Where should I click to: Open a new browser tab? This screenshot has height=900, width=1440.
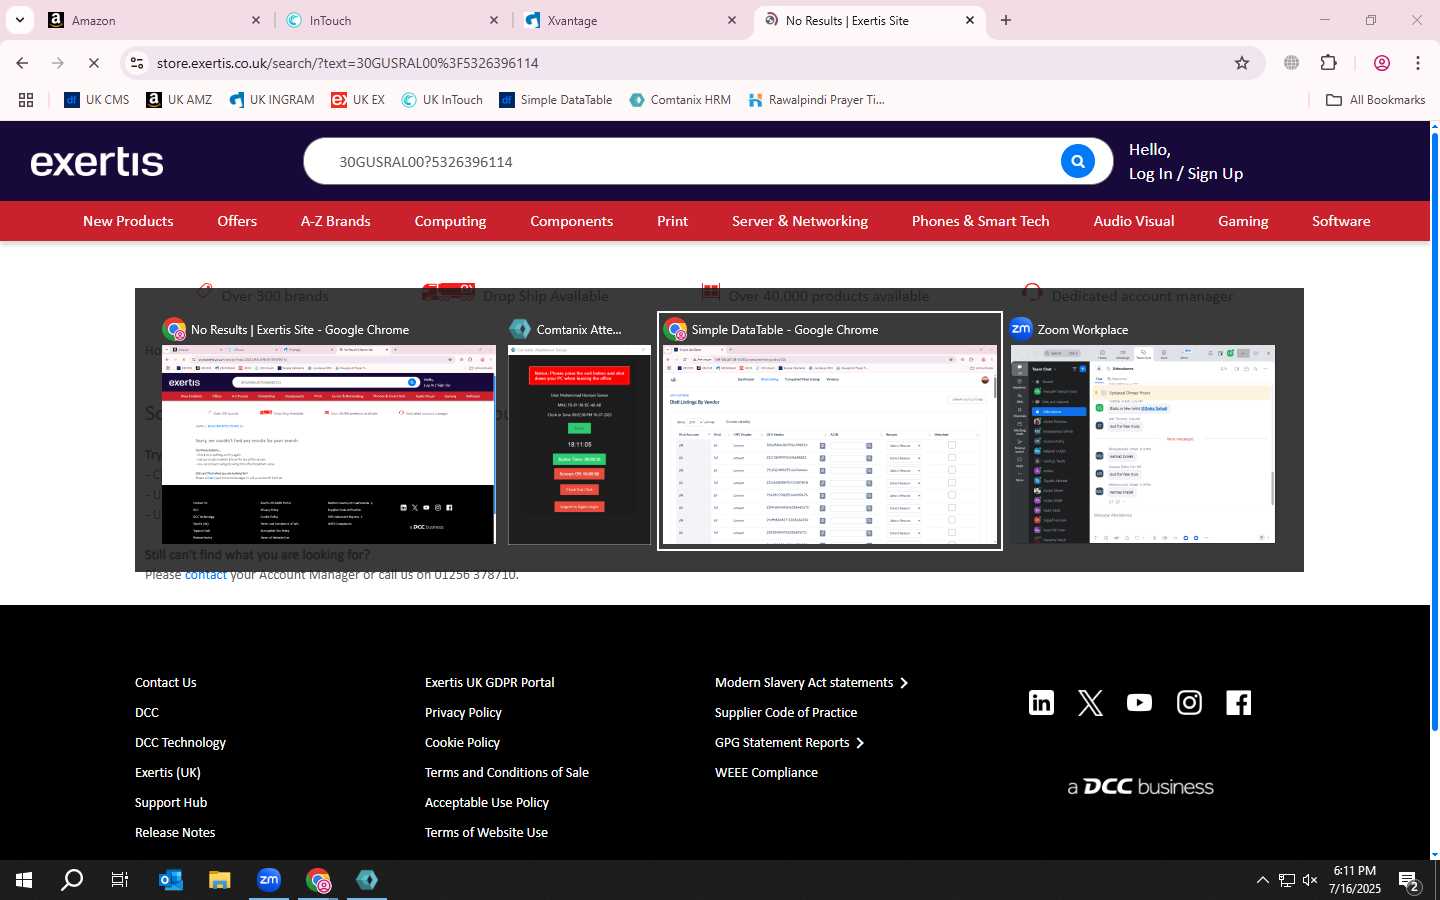click(1006, 20)
